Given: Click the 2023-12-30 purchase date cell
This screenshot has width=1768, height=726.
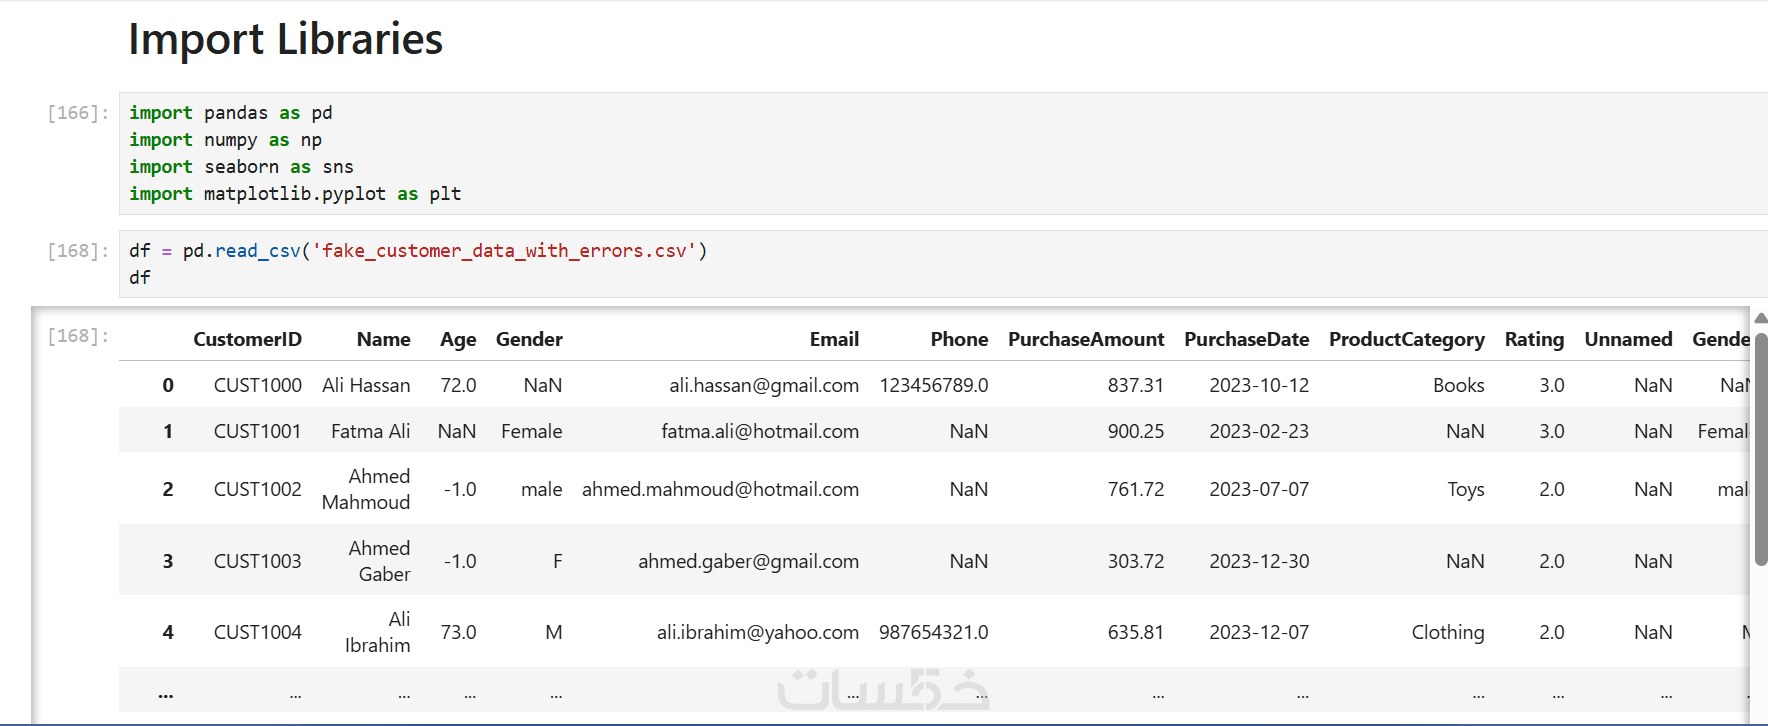Looking at the screenshot, I should coord(1259,561).
